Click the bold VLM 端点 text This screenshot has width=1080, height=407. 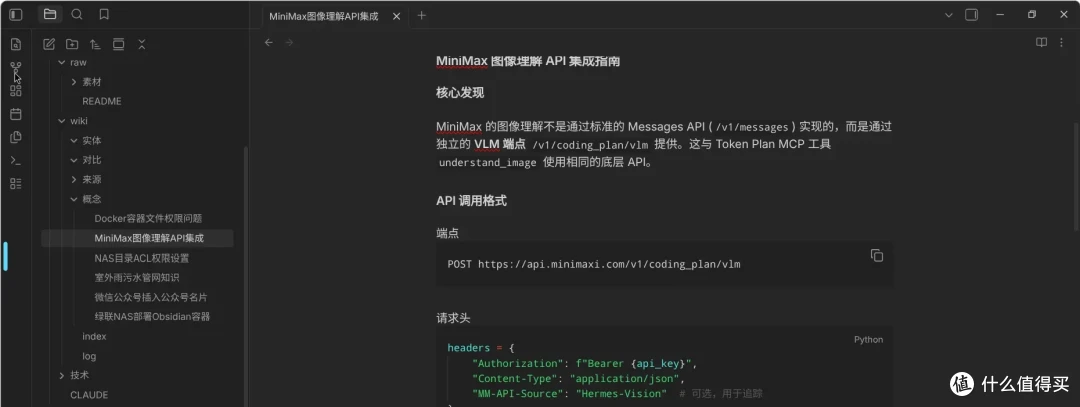(x=500, y=145)
